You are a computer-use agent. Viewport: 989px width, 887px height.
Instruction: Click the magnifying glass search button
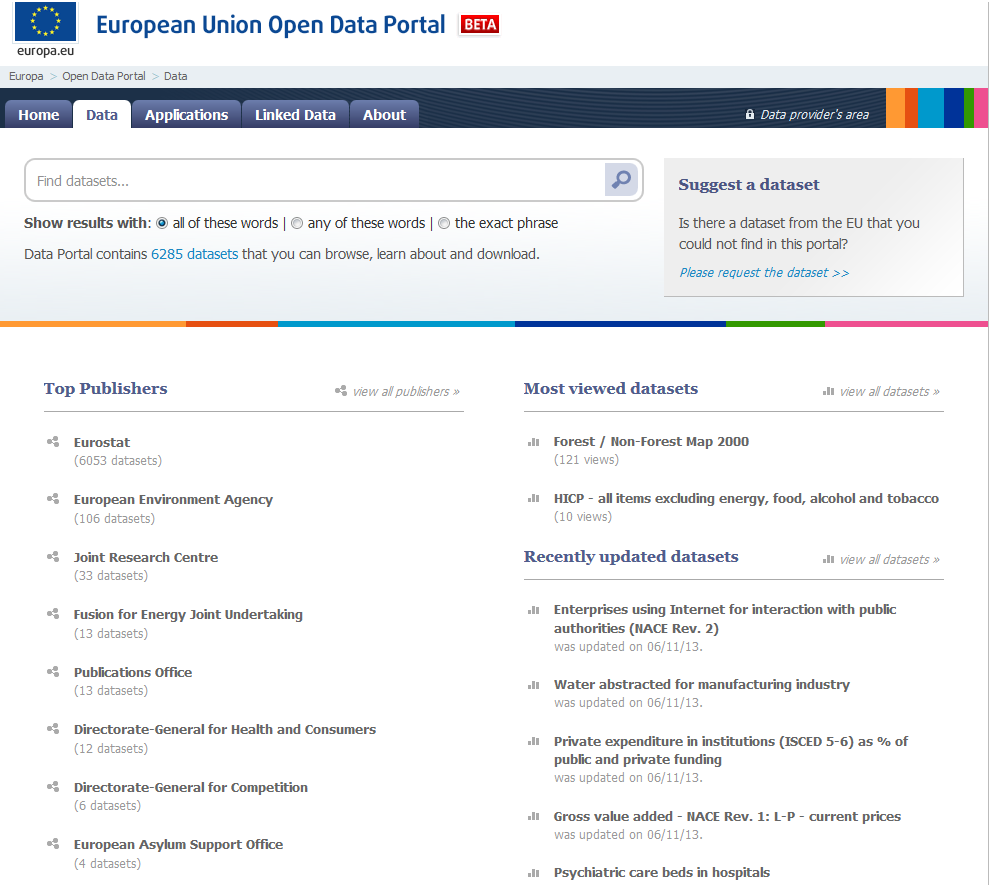tap(621, 180)
